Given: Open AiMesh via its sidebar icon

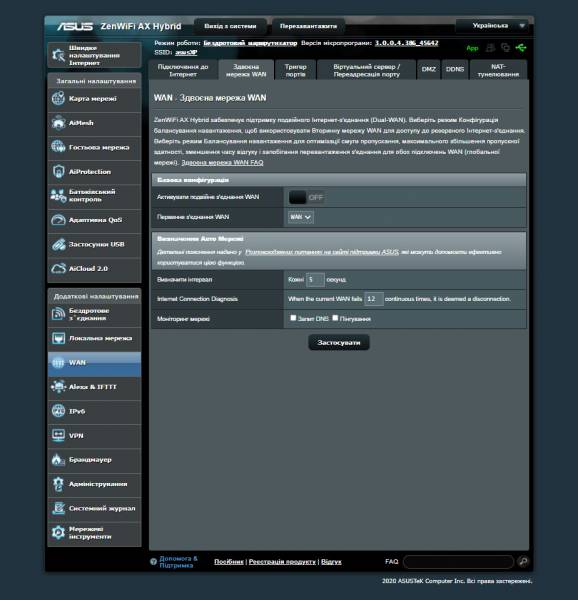Looking at the screenshot, I should [x=58, y=123].
